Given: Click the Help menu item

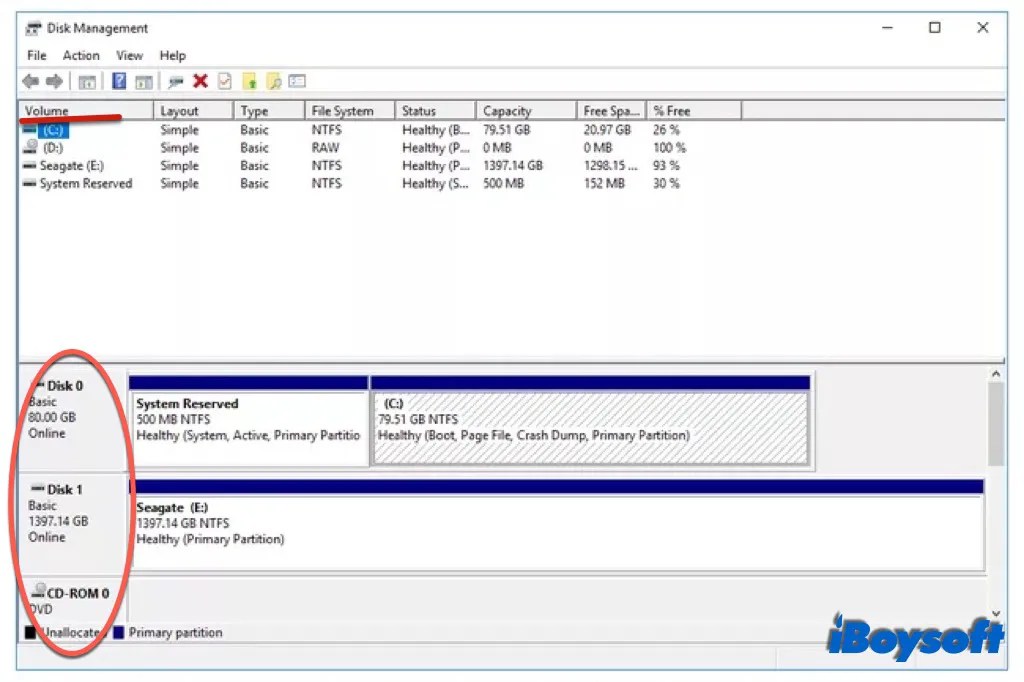Looking at the screenshot, I should pos(172,55).
